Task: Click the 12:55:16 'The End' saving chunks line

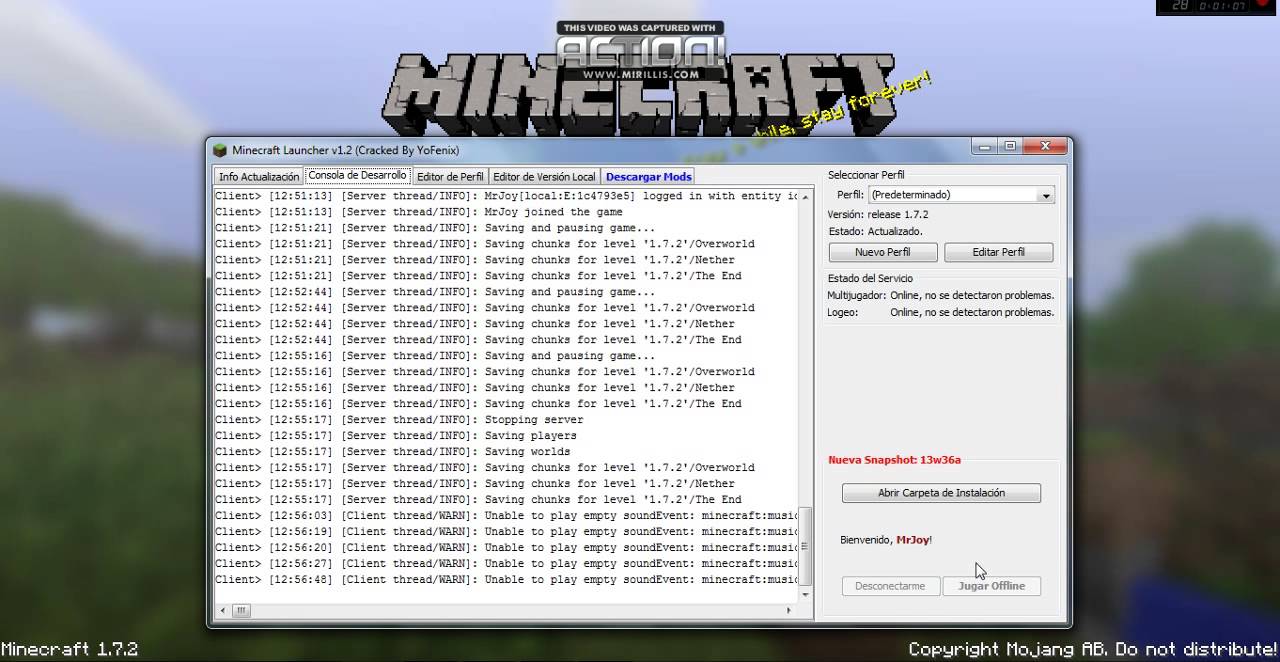Action: (x=478, y=404)
